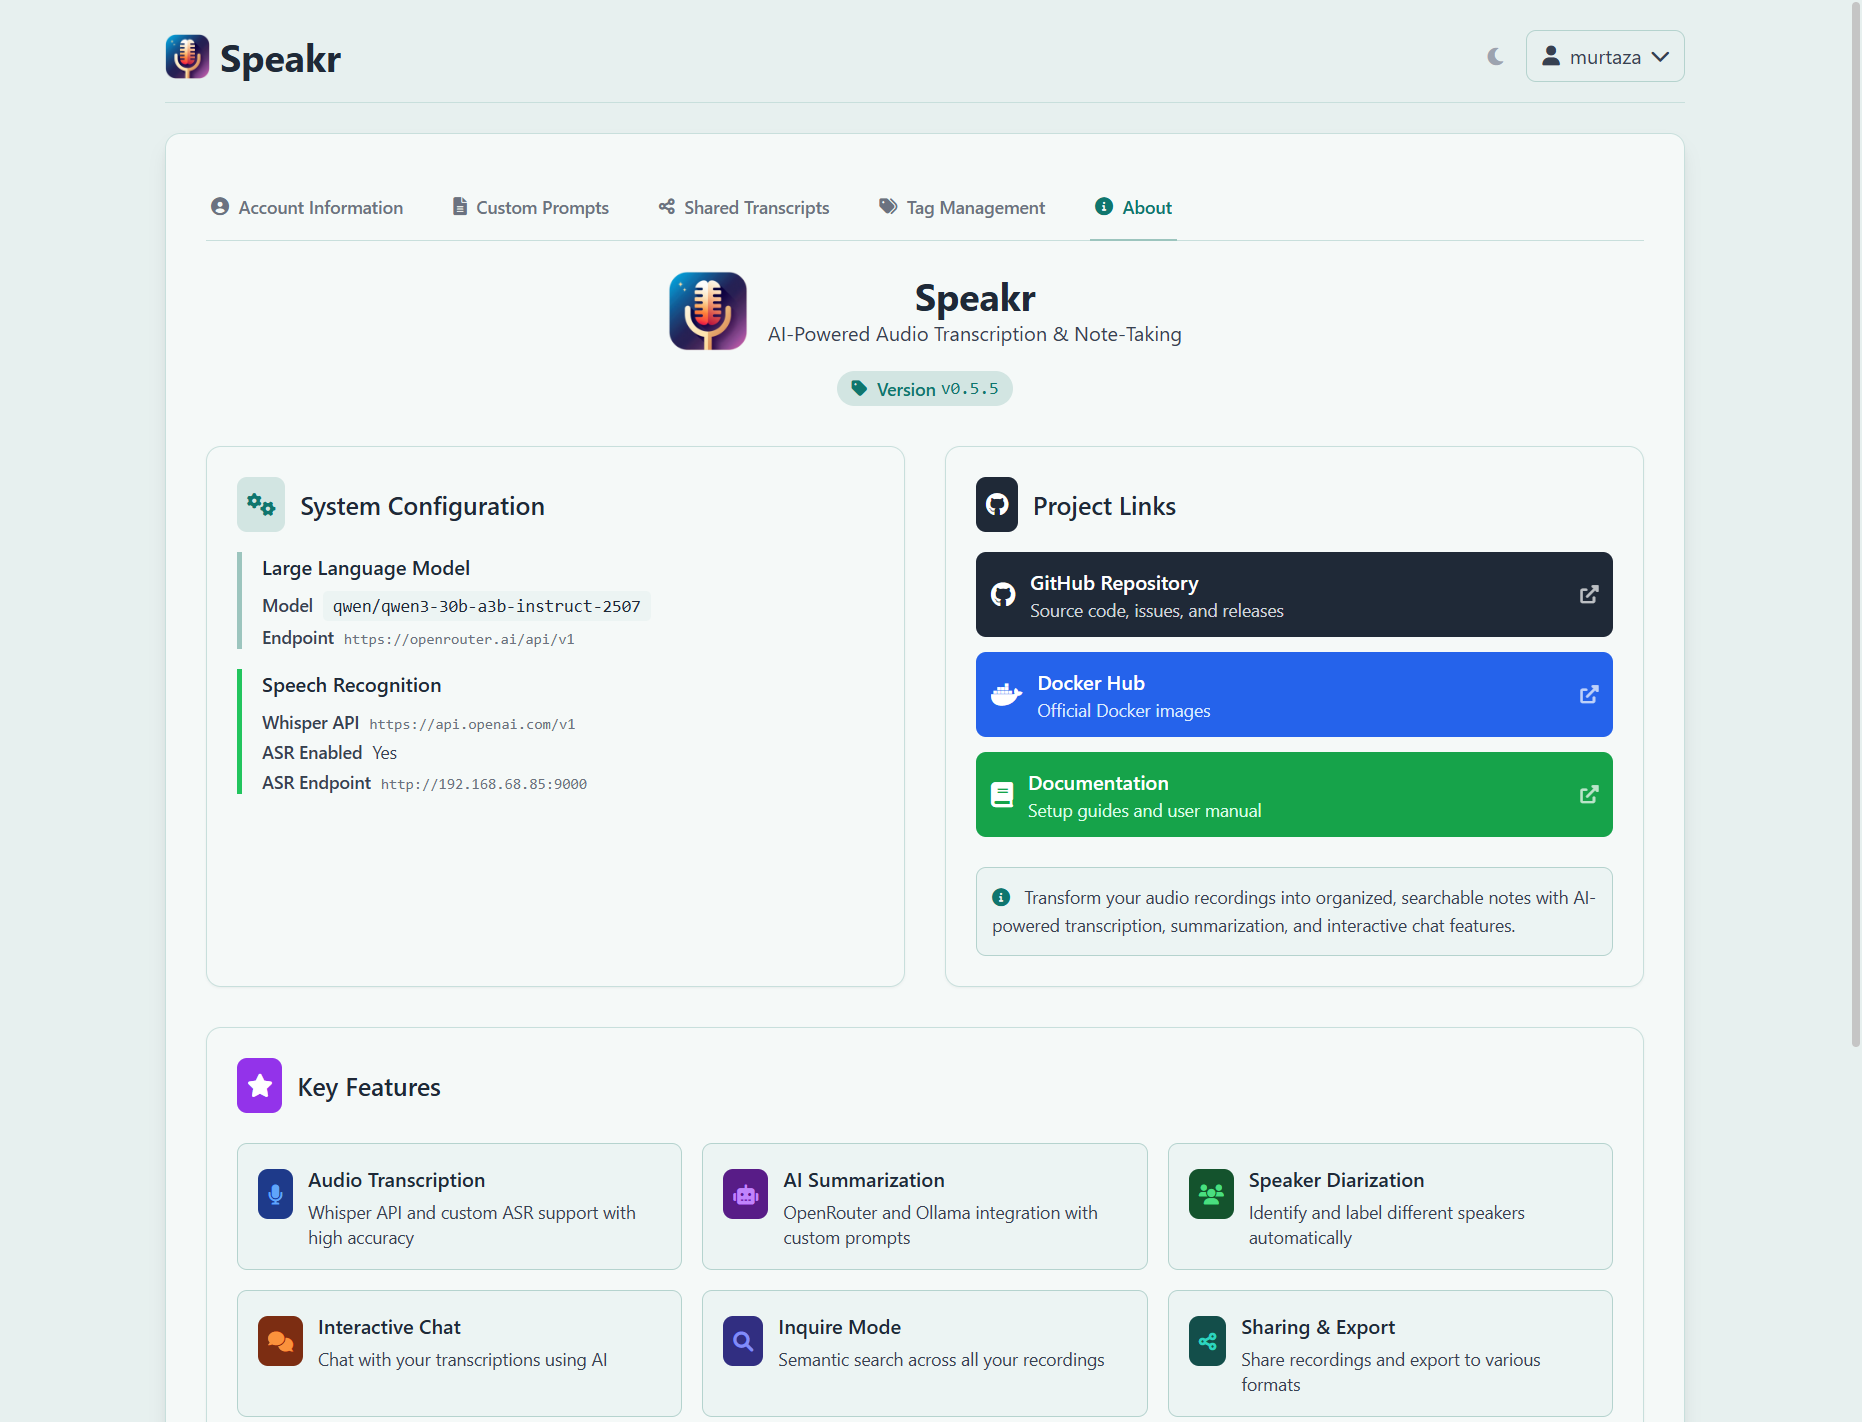Image resolution: width=1862 pixels, height=1422 pixels.
Task: Click the Speakr microphone logo in header
Action: [187, 57]
